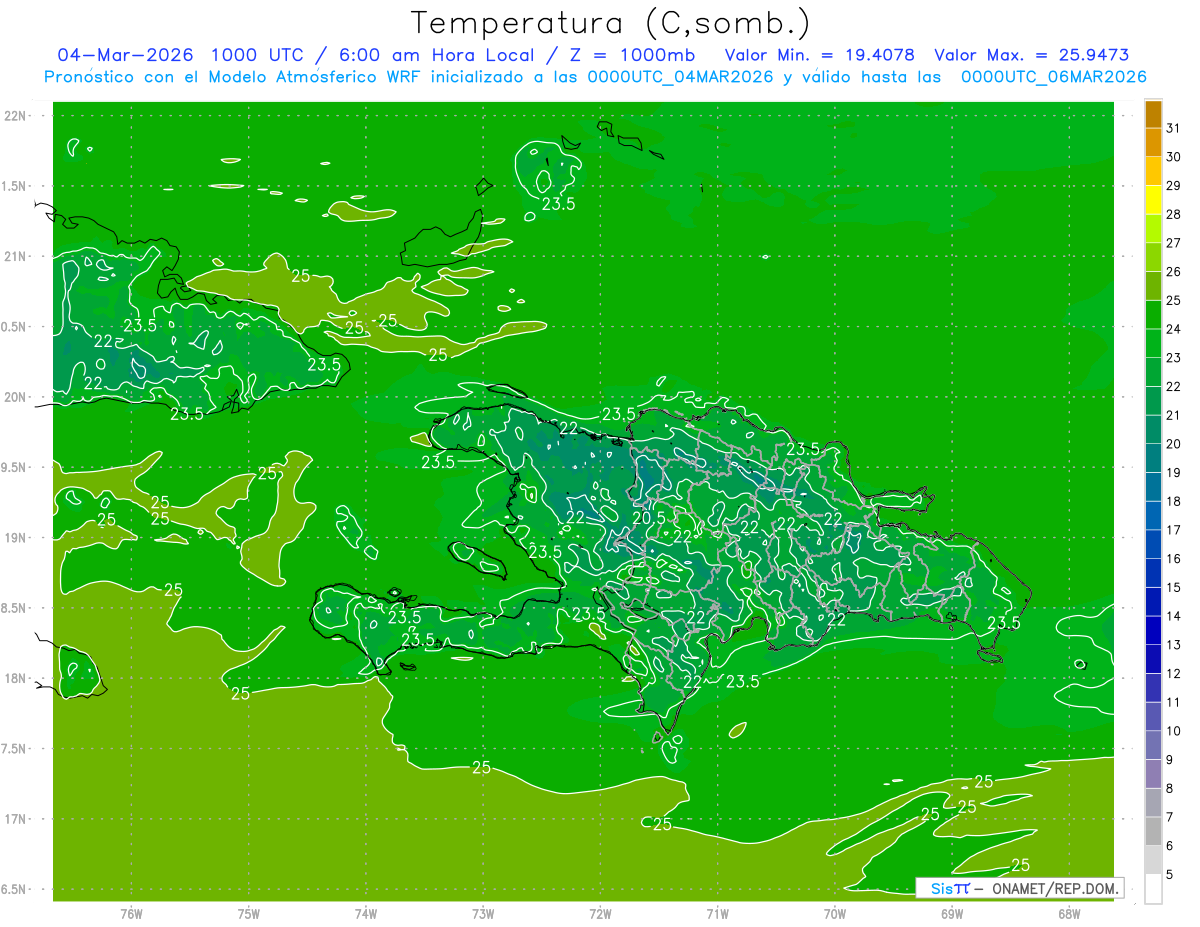Click the '68W' longitude axis label
This screenshot has height=927, width=1200.
1069,914
